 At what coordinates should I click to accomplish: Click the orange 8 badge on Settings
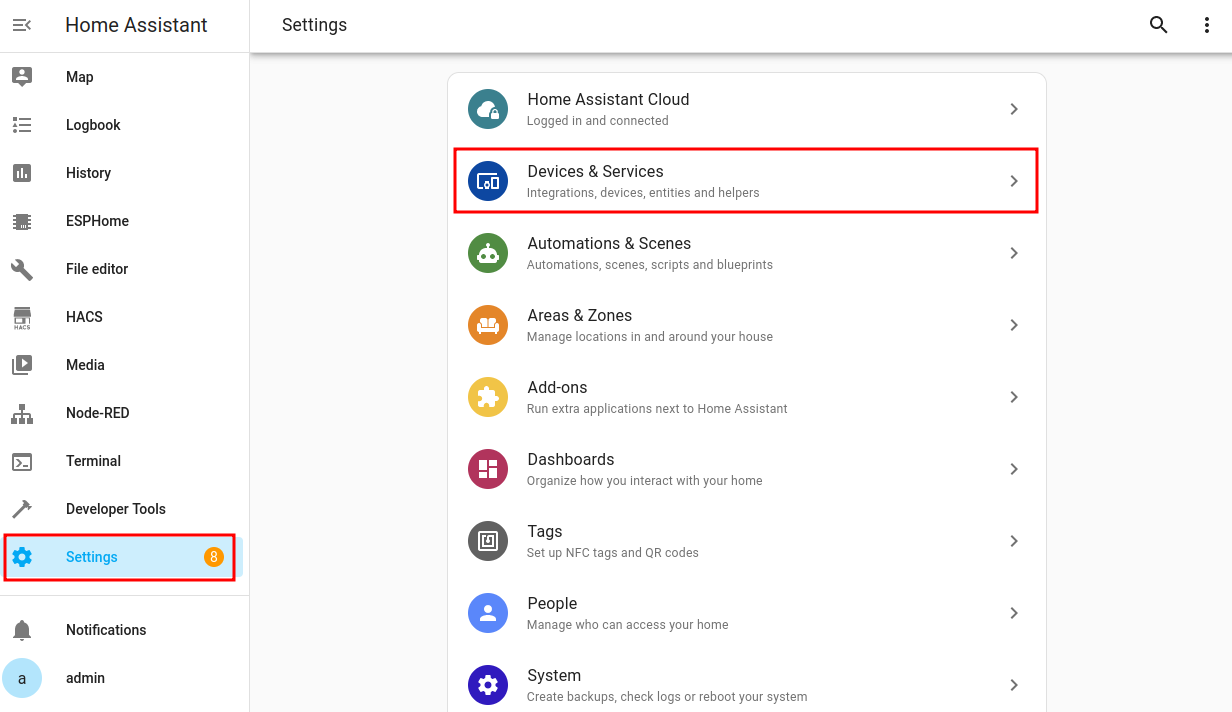click(x=213, y=557)
